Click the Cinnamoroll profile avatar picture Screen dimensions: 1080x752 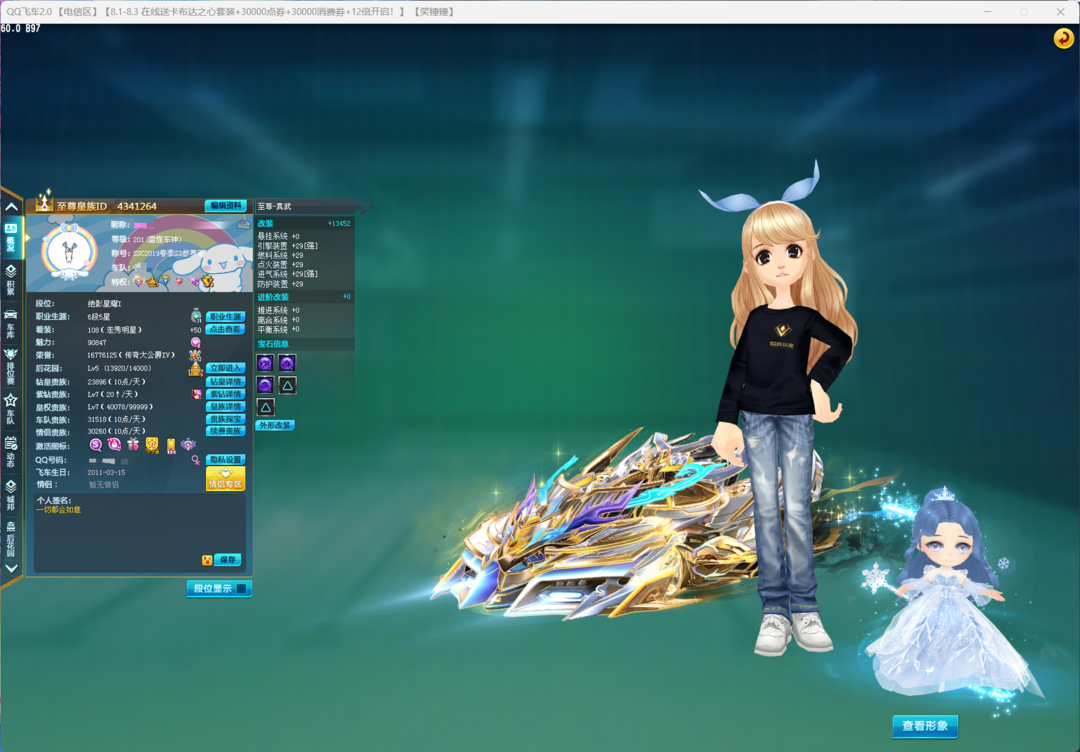coord(69,253)
